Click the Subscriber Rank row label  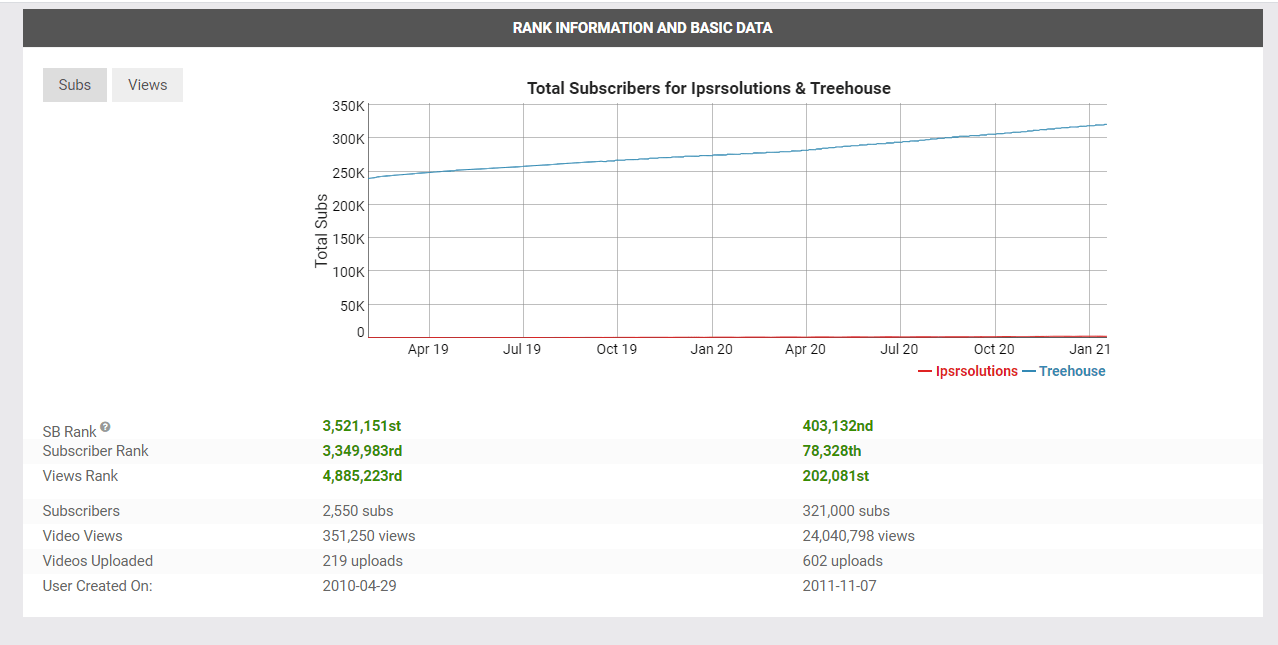coord(95,451)
